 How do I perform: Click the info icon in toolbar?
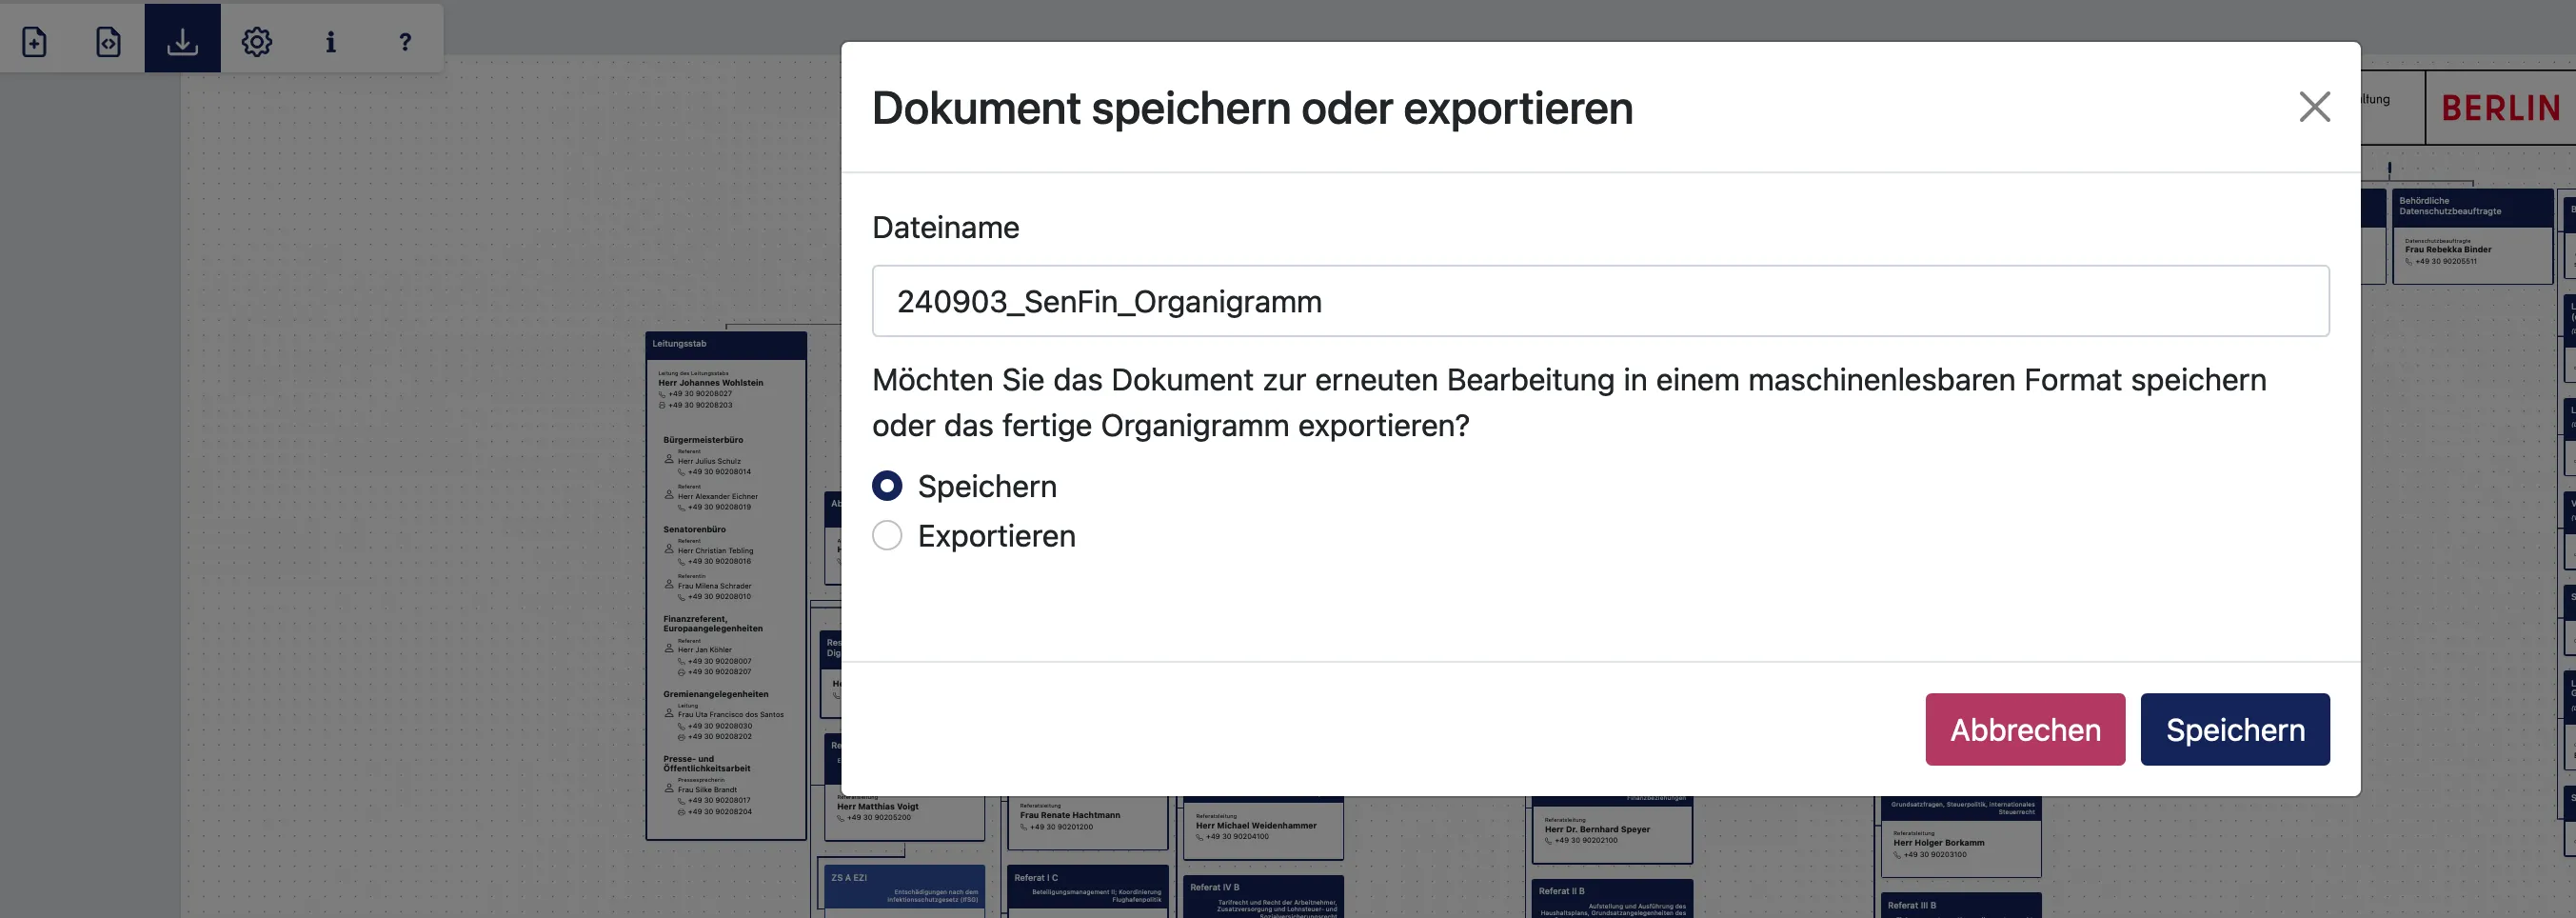click(331, 41)
